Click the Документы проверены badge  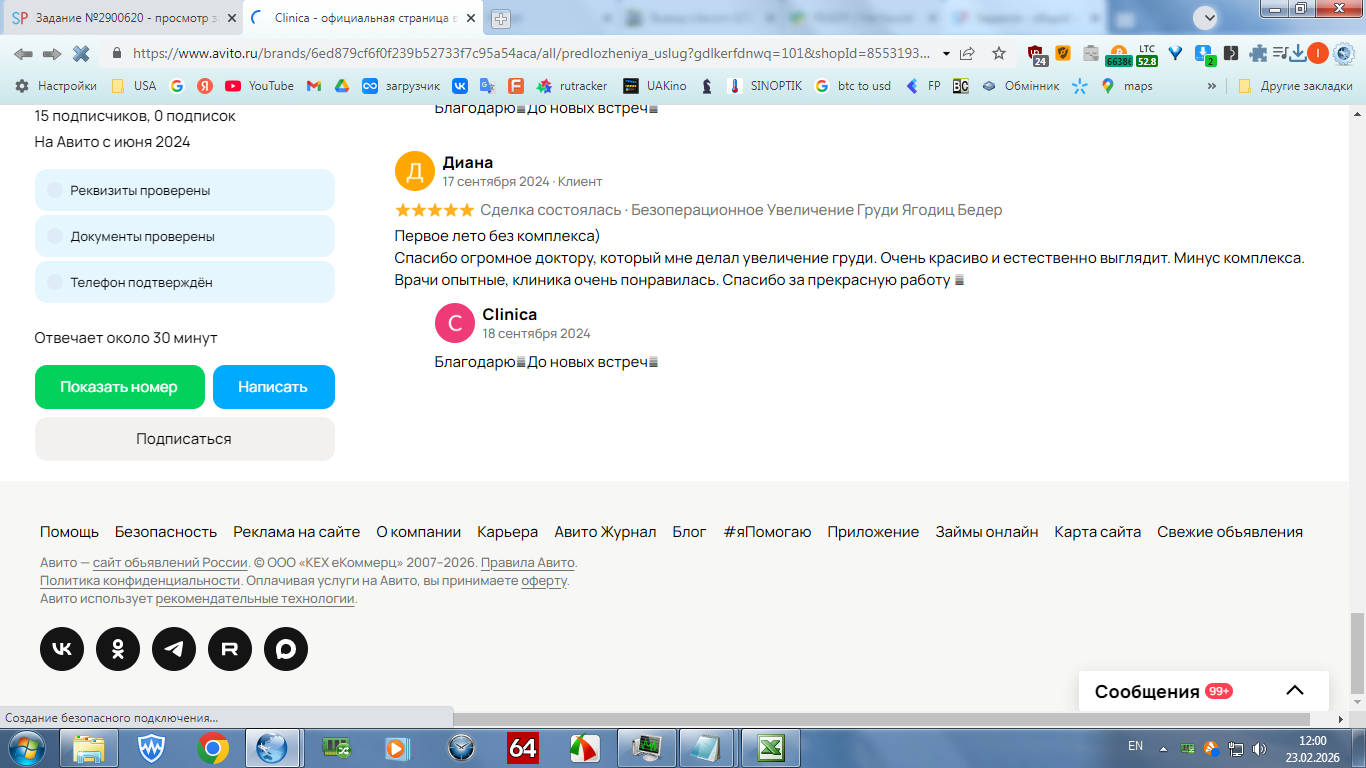click(185, 236)
